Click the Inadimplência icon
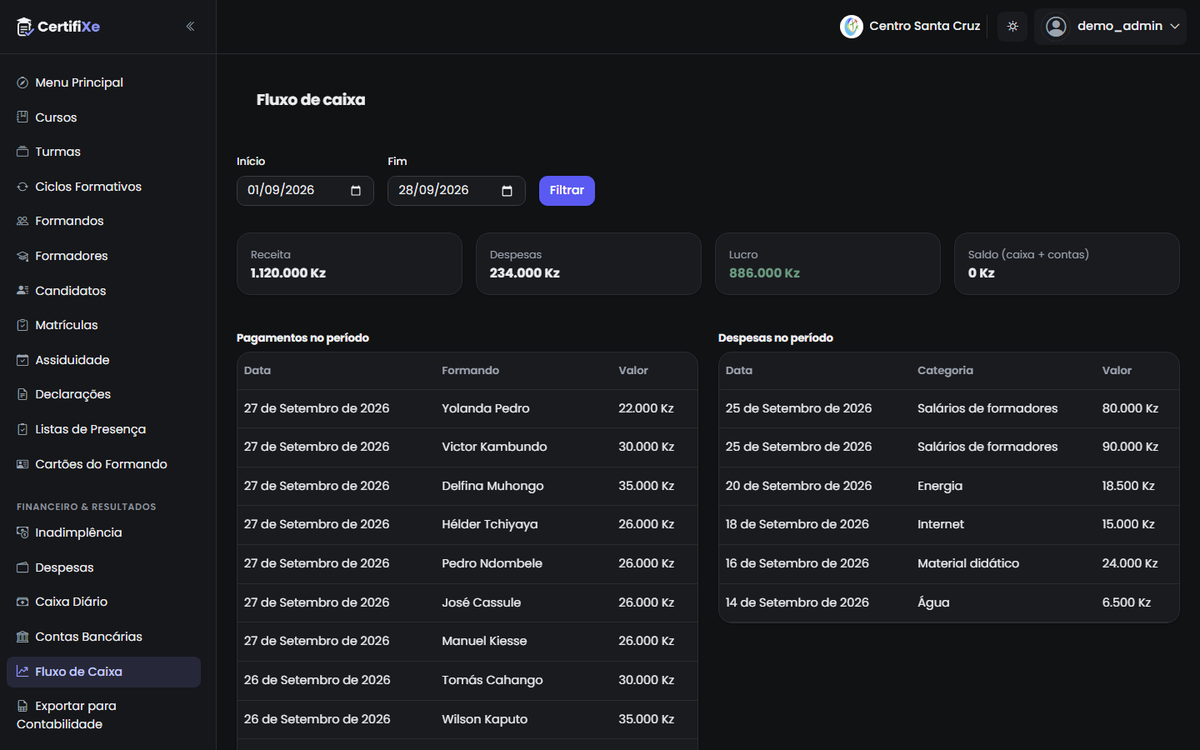1200x750 pixels. point(23,533)
